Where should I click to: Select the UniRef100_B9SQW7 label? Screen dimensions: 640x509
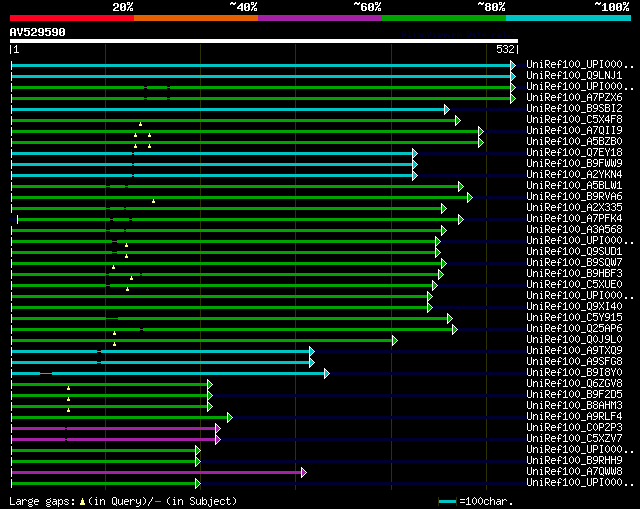click(x=574, y=262)
